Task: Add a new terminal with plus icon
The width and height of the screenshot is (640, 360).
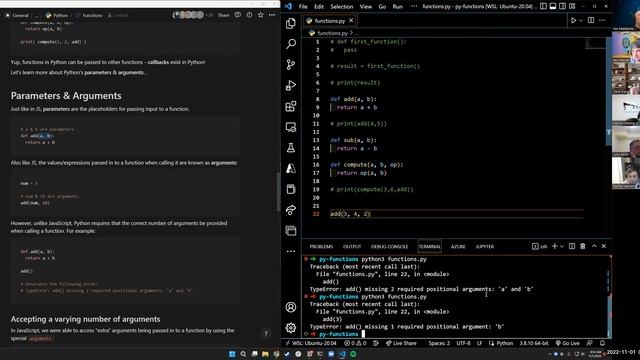Action: (x=554, y=246)
